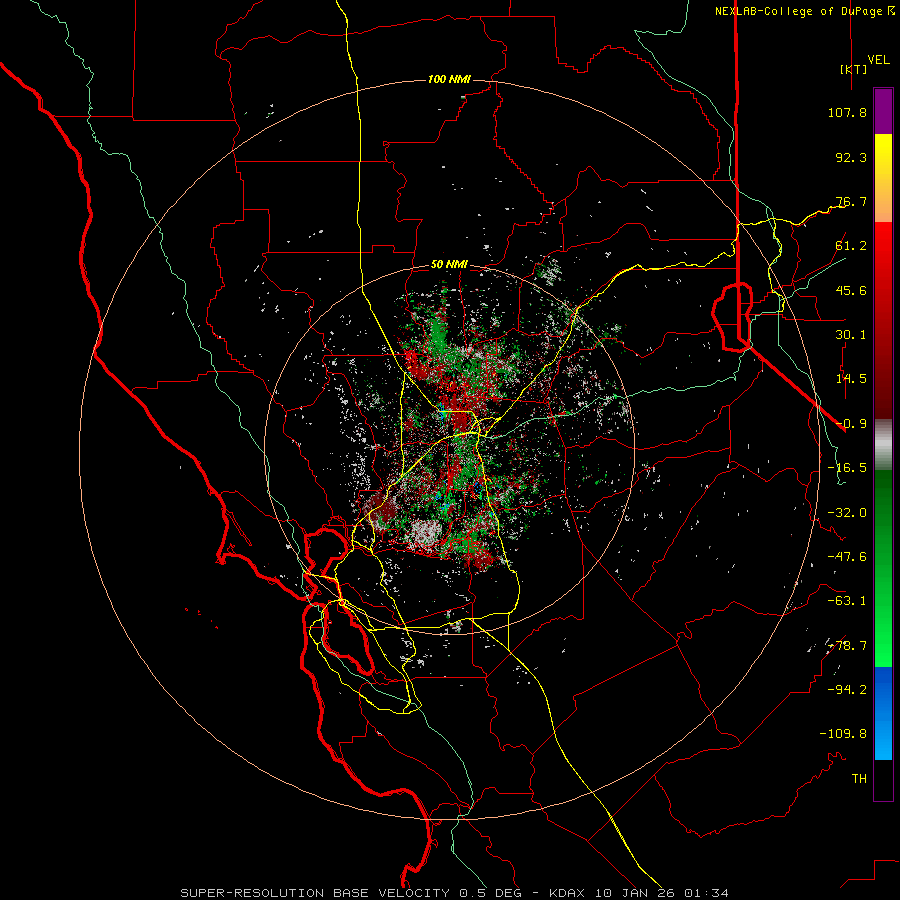Click the -16.5 legend value

tap(847, 468)
